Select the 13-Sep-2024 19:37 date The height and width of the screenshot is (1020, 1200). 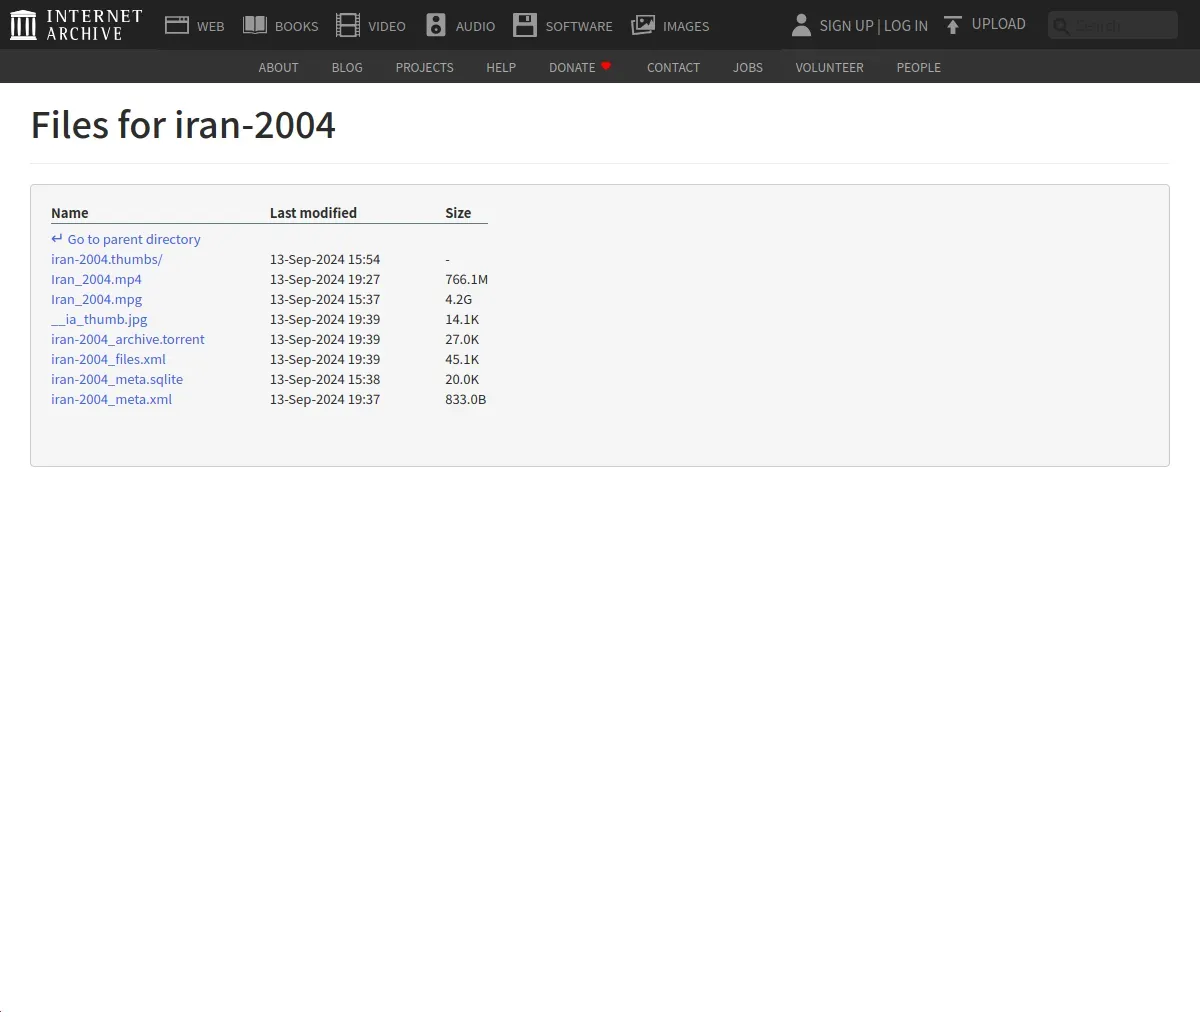tap(325, 399)
